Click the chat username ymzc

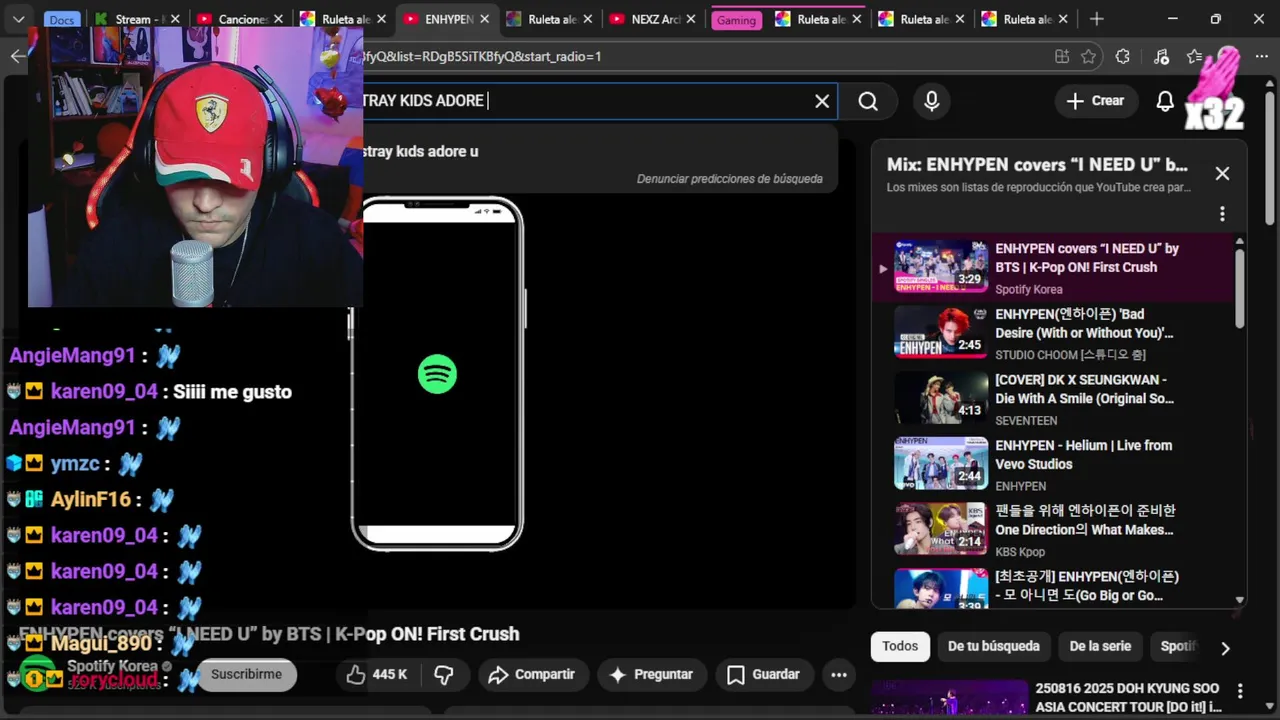75,464
